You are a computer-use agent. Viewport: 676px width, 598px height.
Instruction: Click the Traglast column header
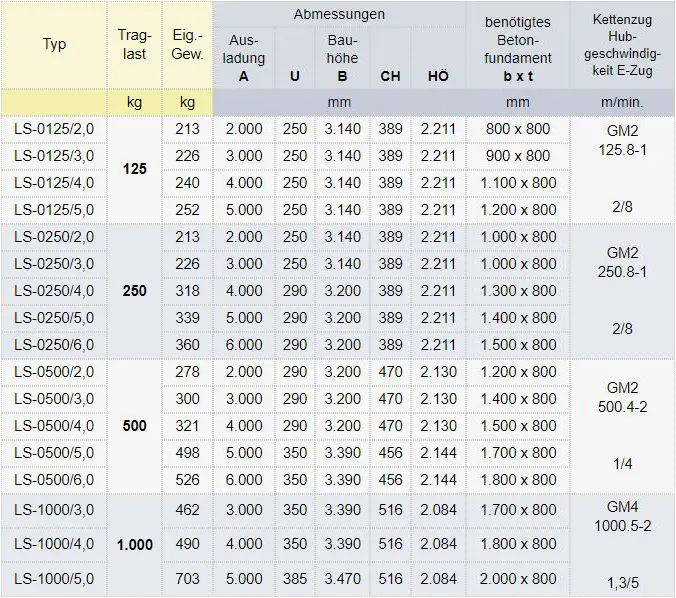click(x=134, y=45)
